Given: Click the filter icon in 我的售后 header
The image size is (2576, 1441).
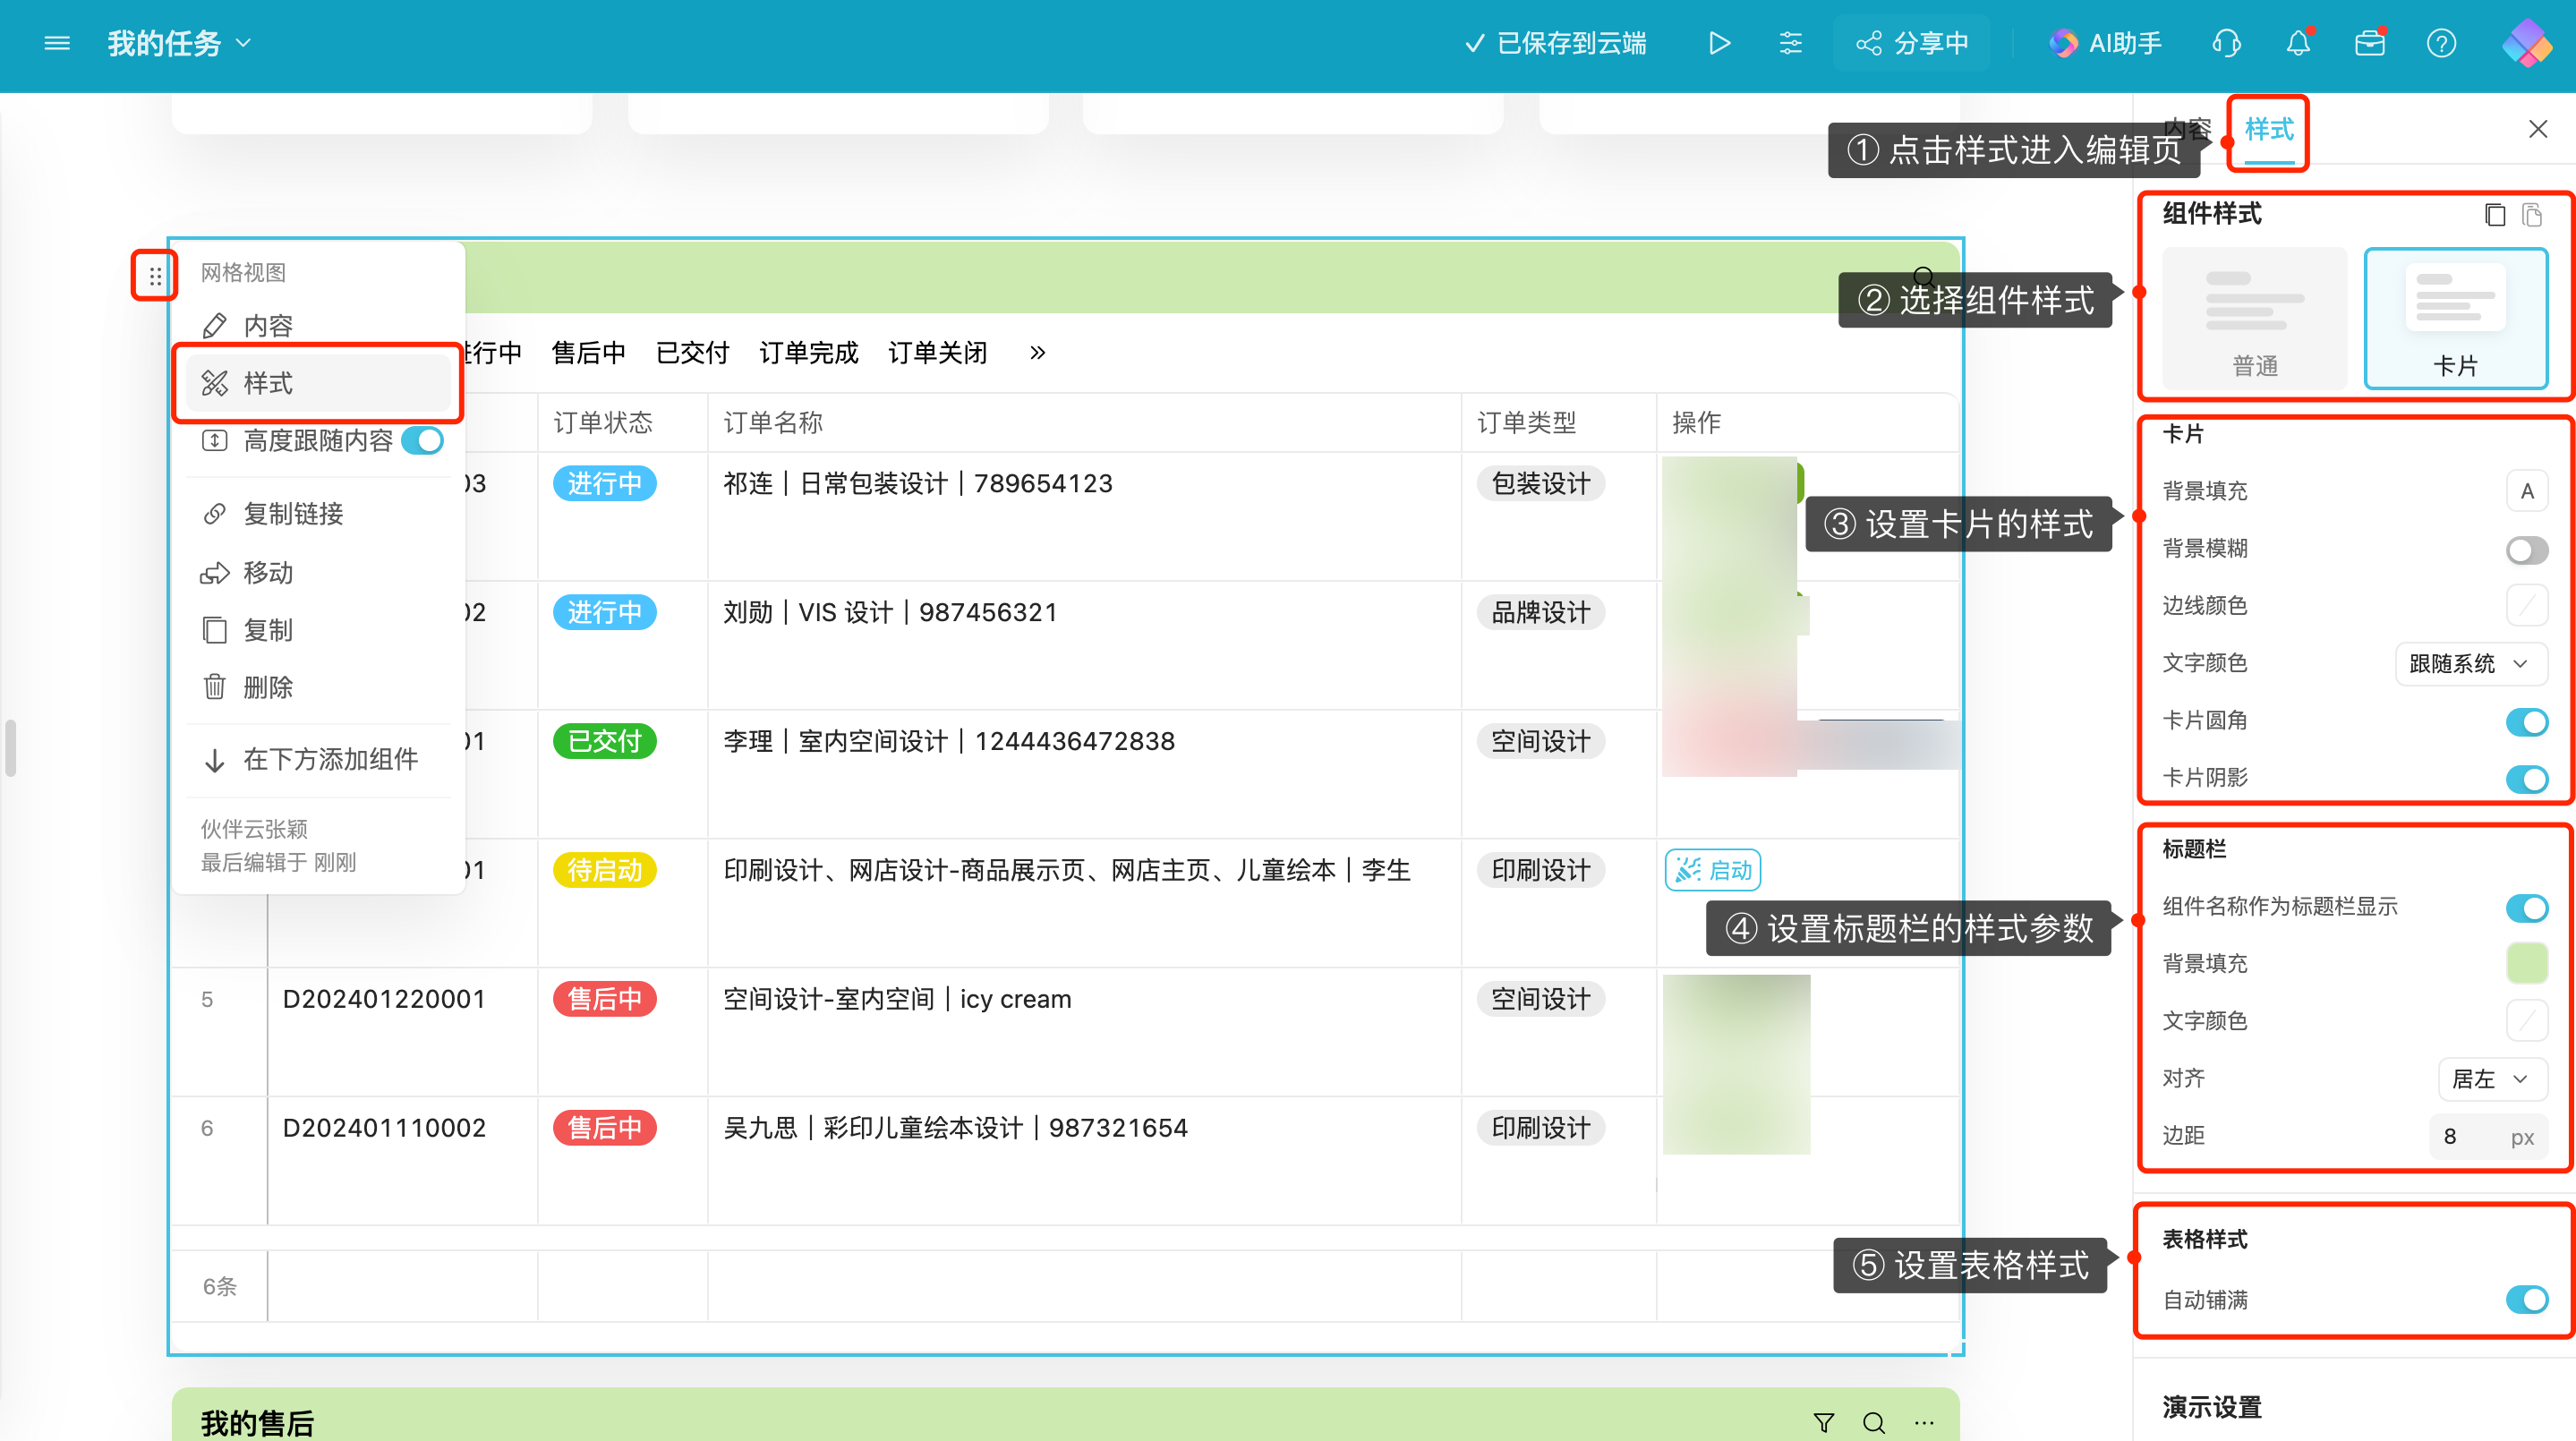Looking at the screenshot, I should [1823, 1422].
